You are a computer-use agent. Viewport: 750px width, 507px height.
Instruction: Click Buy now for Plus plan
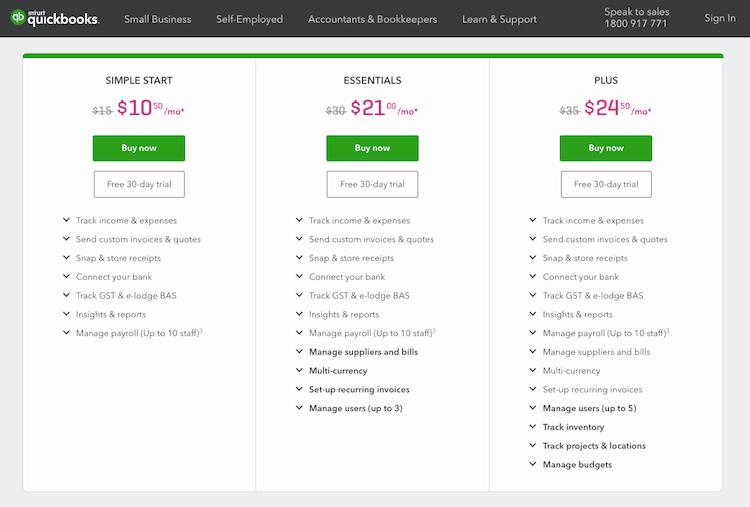coord(605,148)
